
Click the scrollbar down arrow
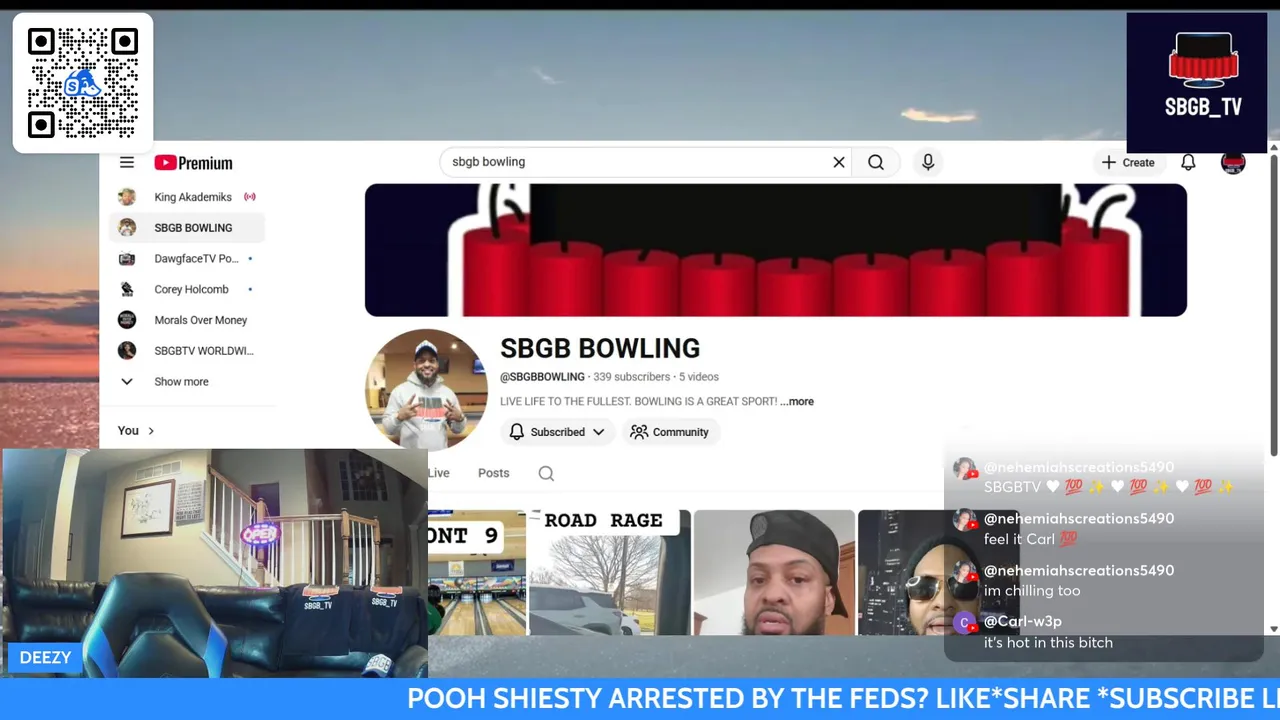(x=1274, y=629)
